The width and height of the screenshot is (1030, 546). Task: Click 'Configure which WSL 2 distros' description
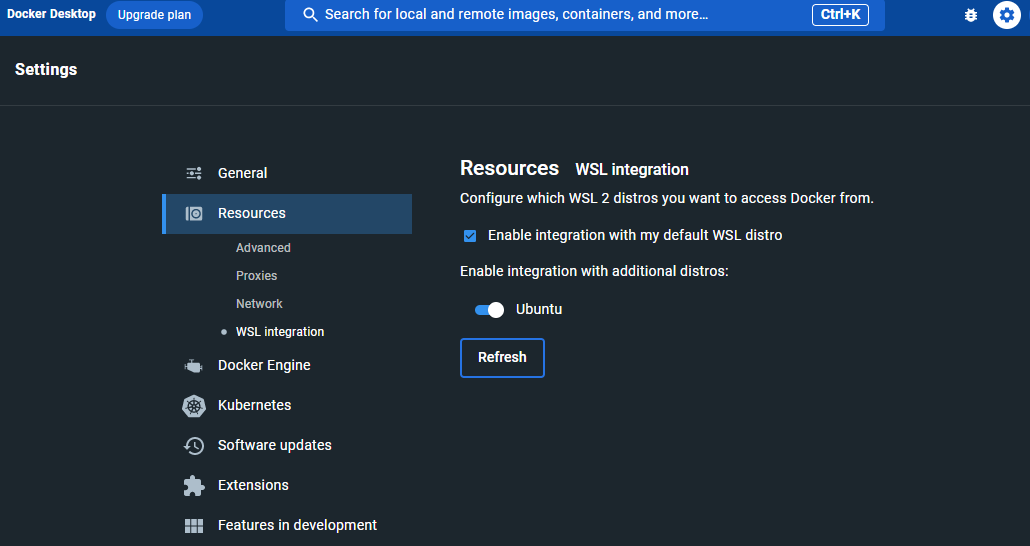click(667, 198)
